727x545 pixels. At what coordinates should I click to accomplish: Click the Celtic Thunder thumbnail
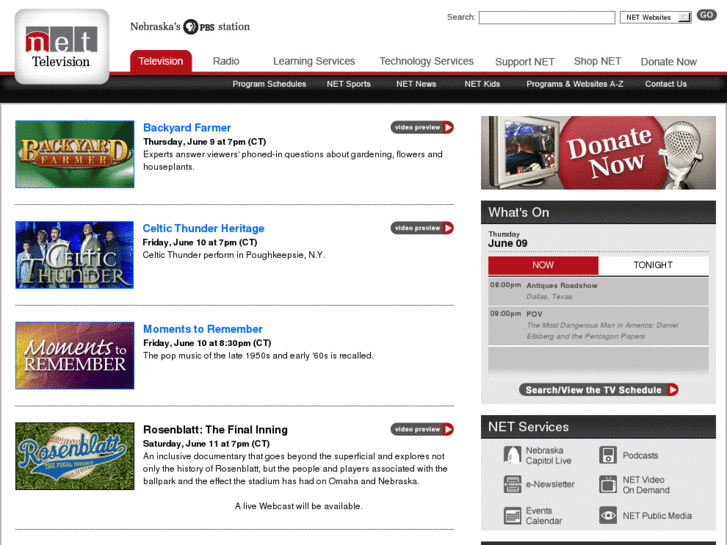[75, 255]
